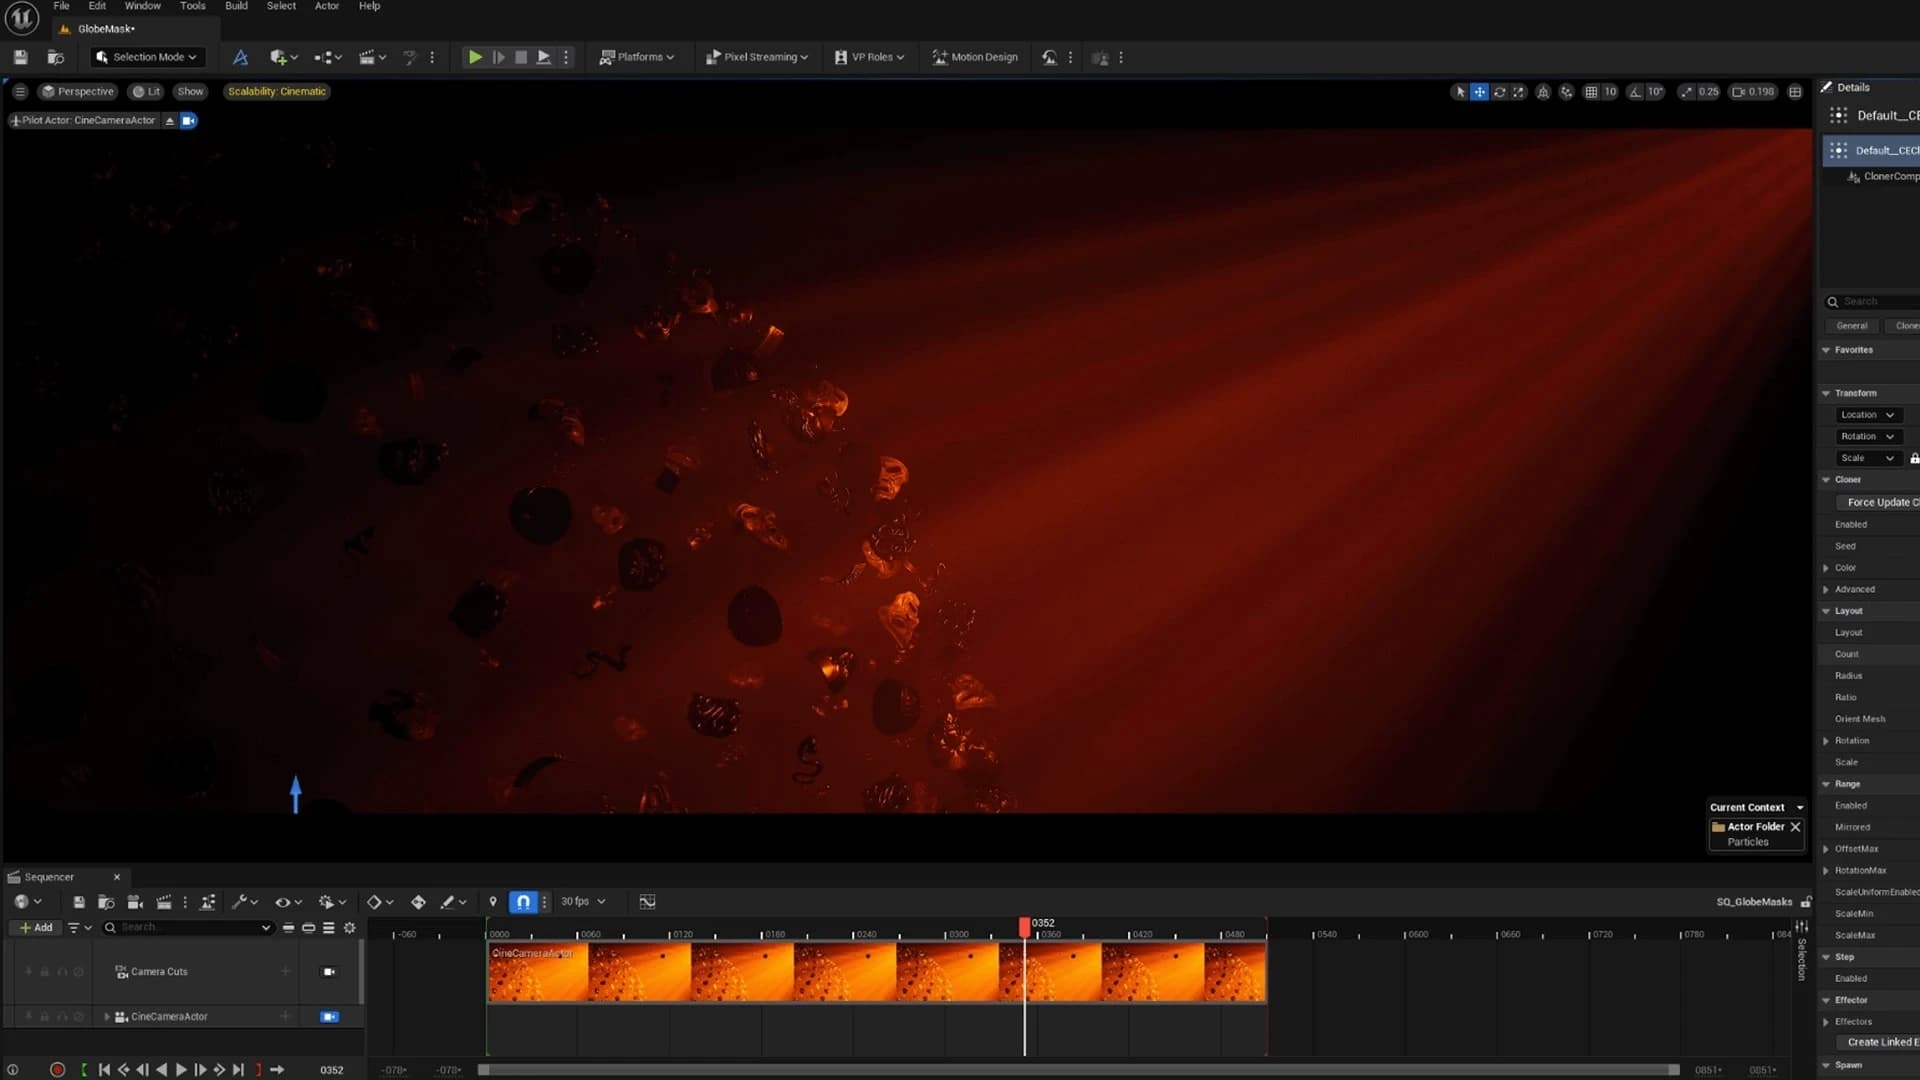
Task: Jump to sequence start
Action: click(104, 1070)
